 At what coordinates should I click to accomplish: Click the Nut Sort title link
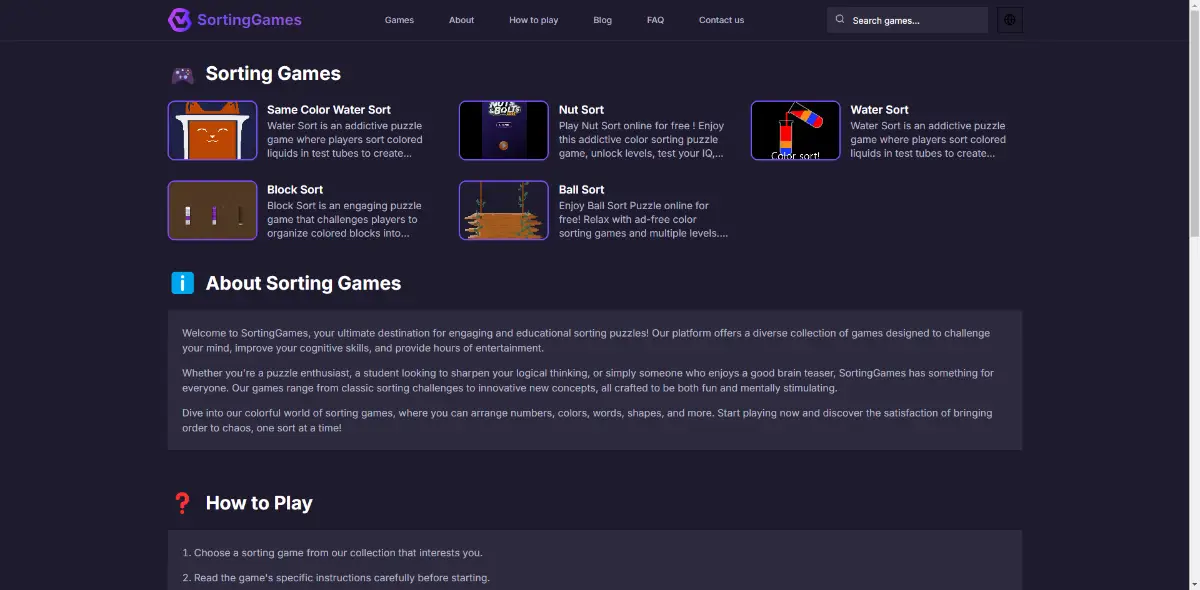(581, 109)
